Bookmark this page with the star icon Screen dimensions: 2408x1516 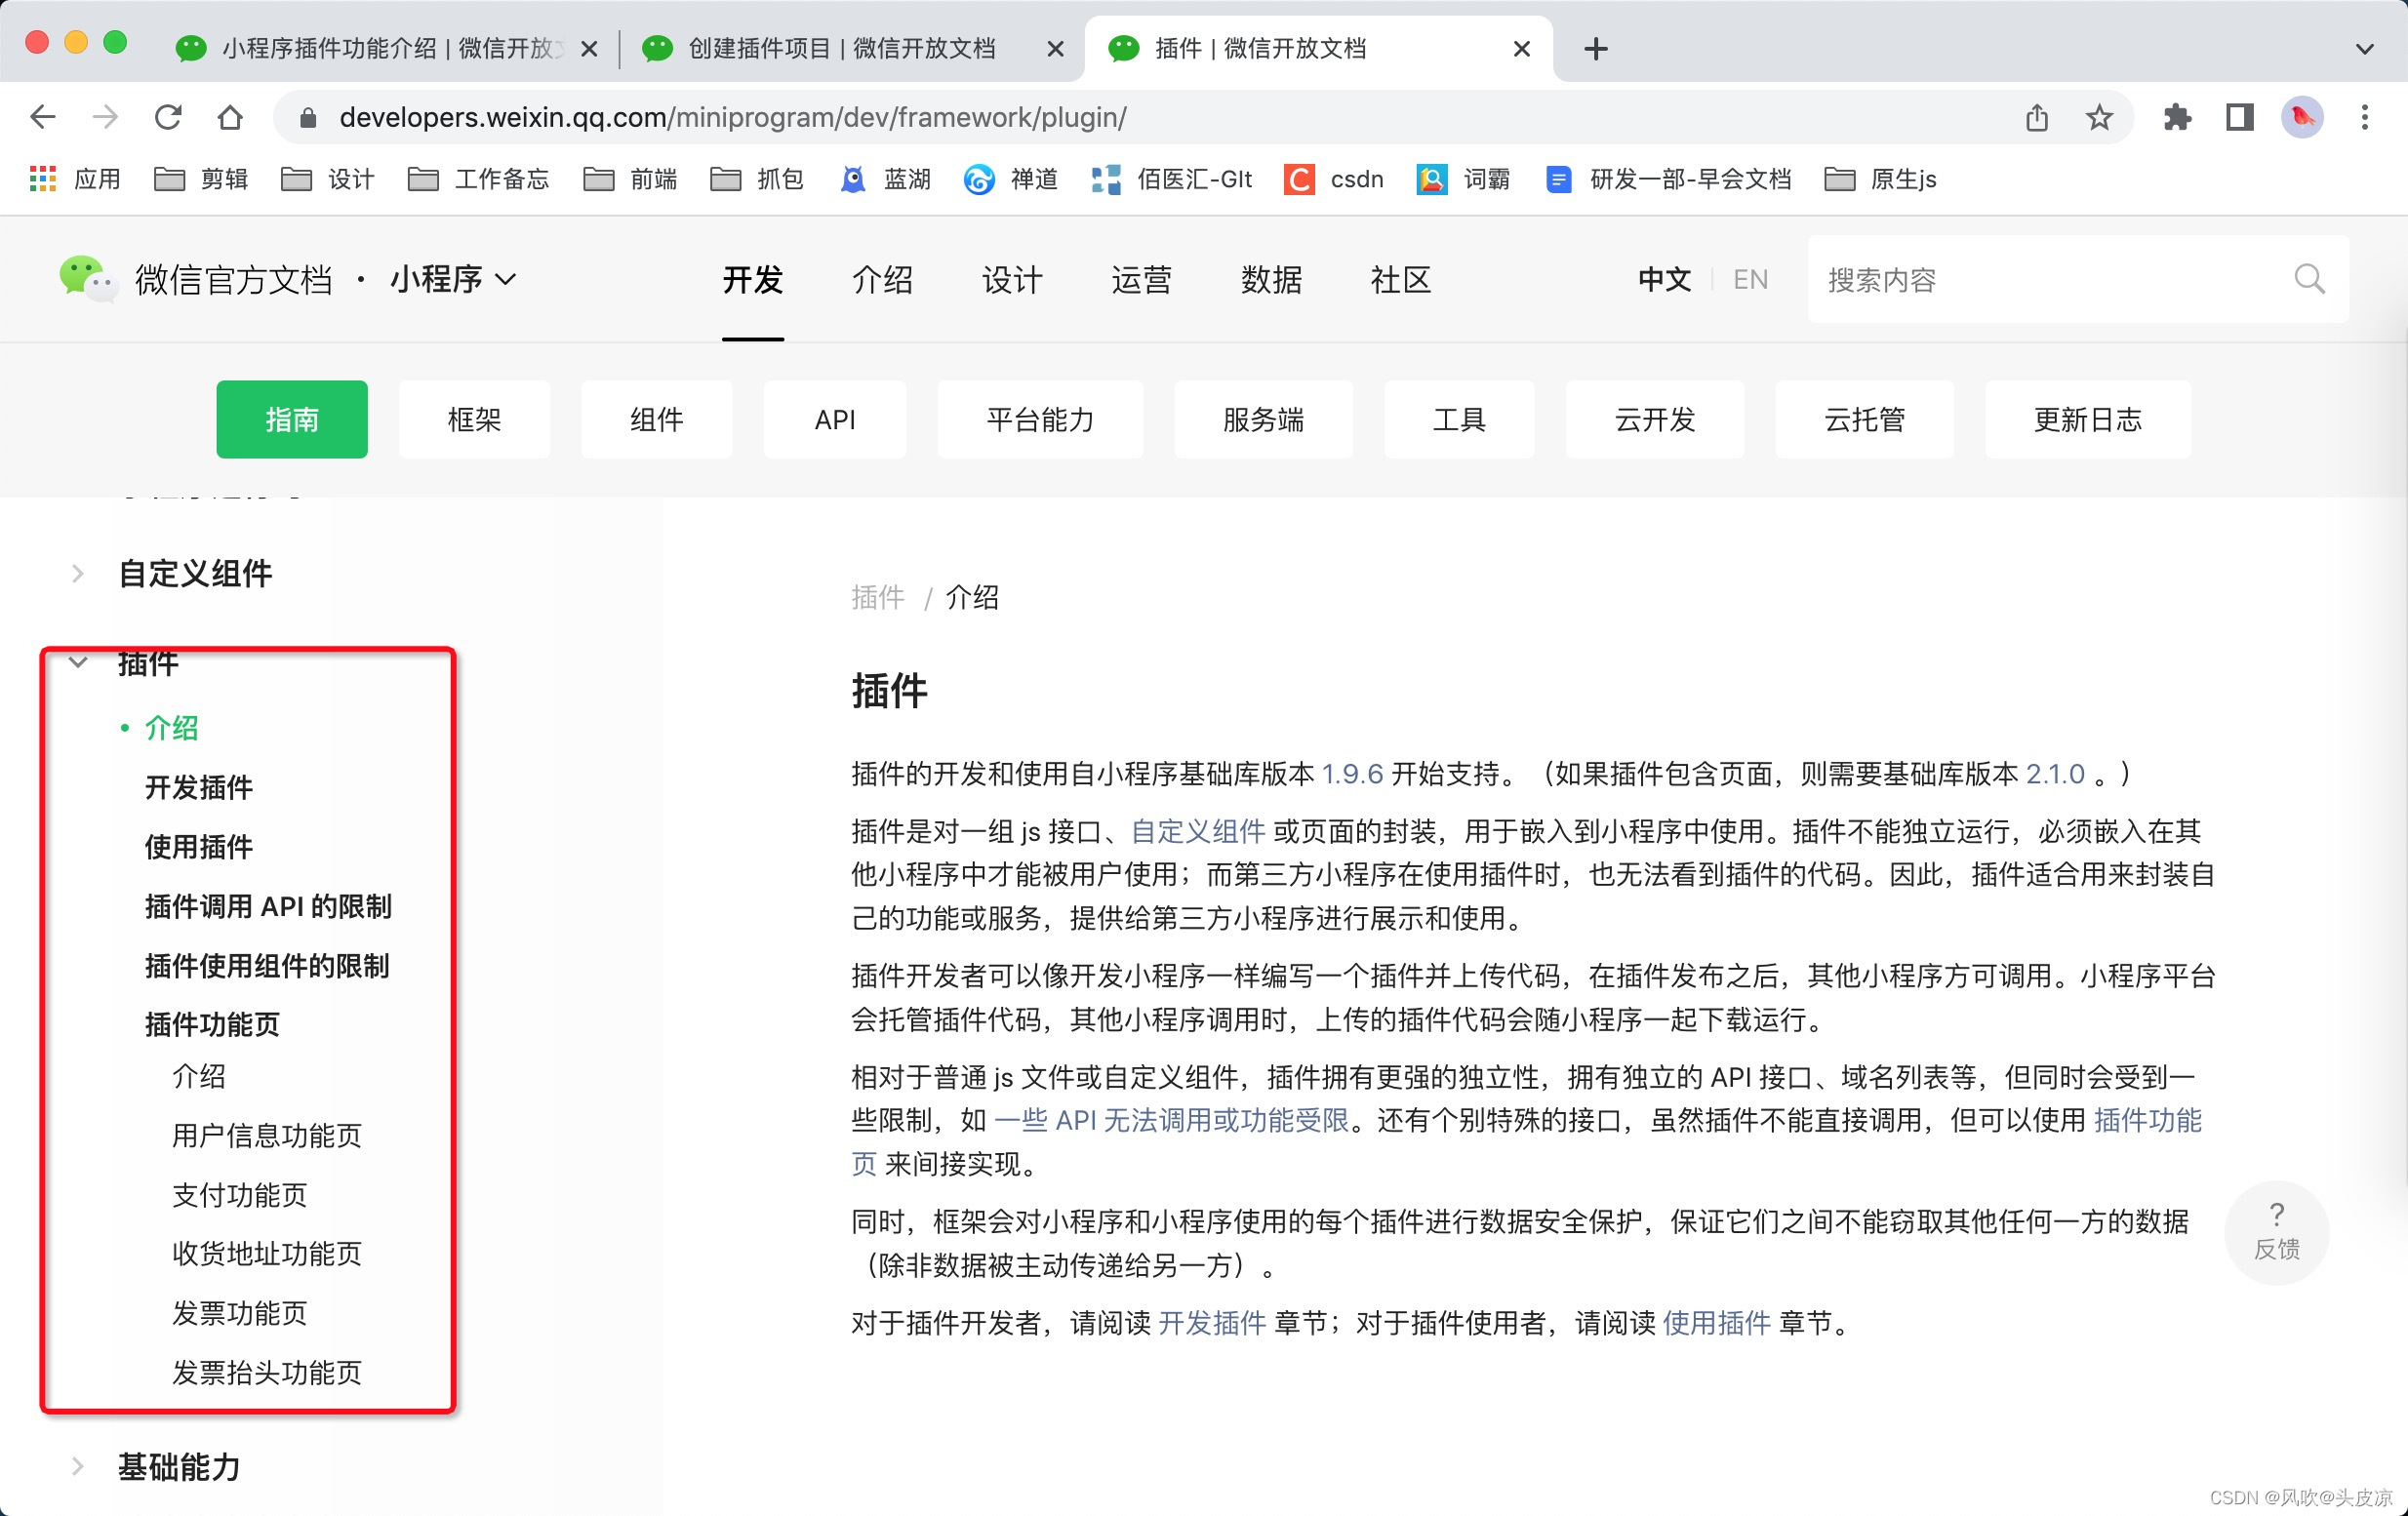coord(2099,117)
